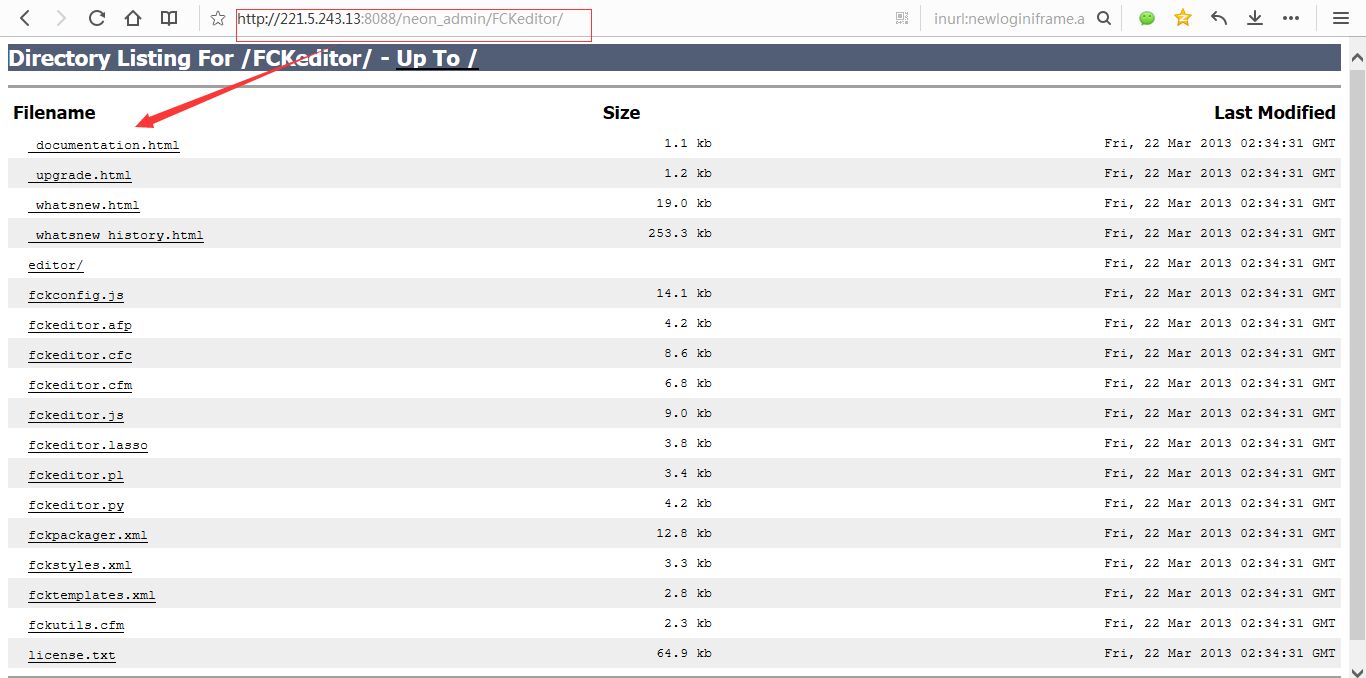Click the modified date in the editor/ row
Viewport: 1366px width, 678px height.
click(1220, 263)
